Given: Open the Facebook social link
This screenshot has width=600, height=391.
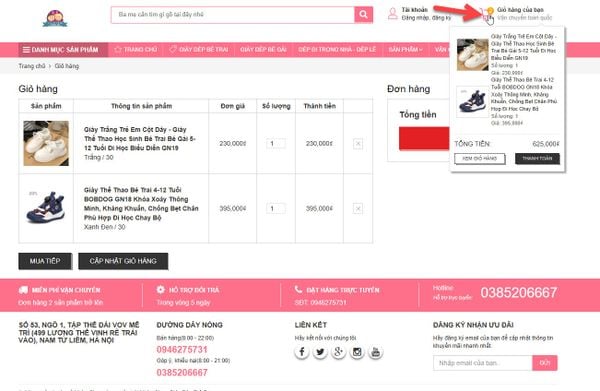Looking at the screenshot, I should pos(302,352).
